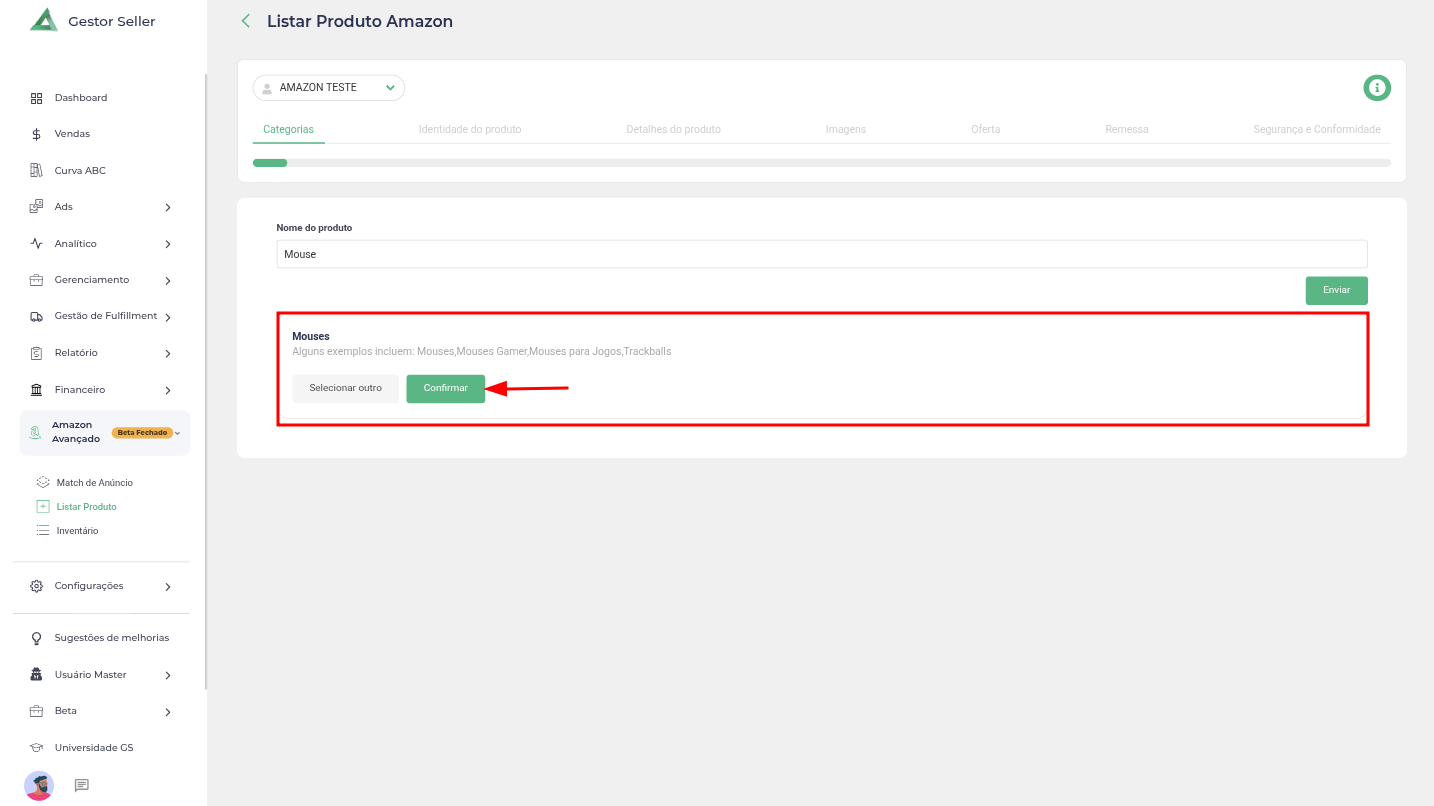Screen dimensions: 1434x806
Task: Expand the Gerenciamento menu section
Action: (x=167, y=281)
